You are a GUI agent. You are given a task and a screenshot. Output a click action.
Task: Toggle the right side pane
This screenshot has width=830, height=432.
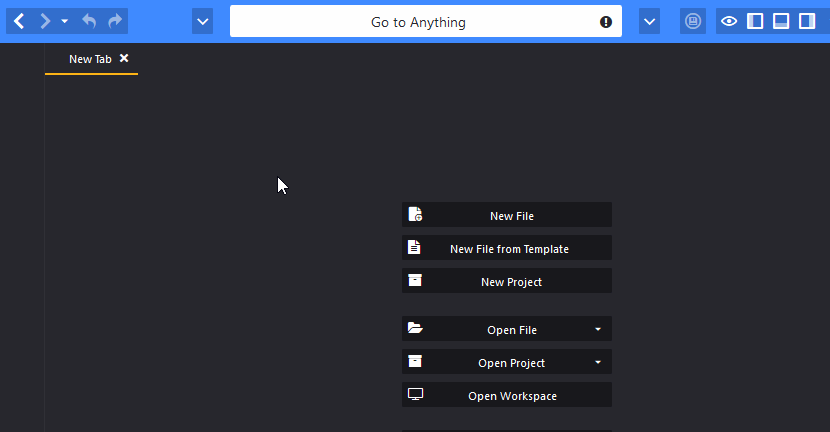pos(807,21)
